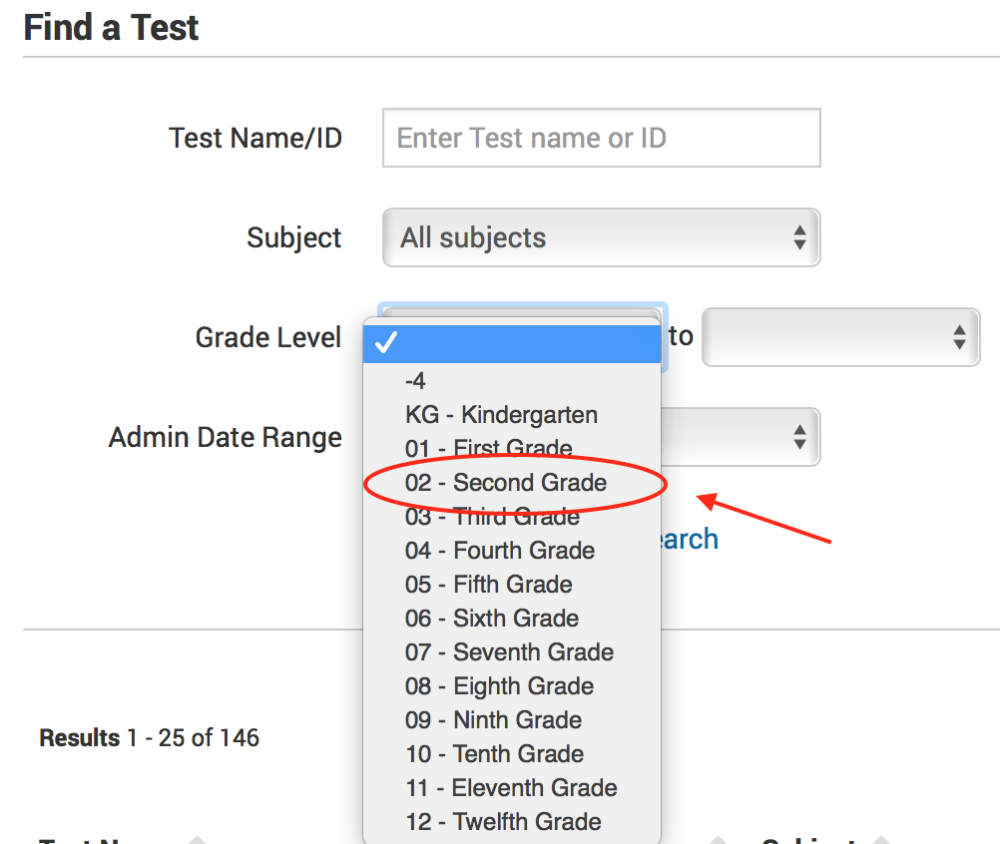Select the -4 grade option
The height and width of the screenshot is (844, 1000).
tap(410, 380)
